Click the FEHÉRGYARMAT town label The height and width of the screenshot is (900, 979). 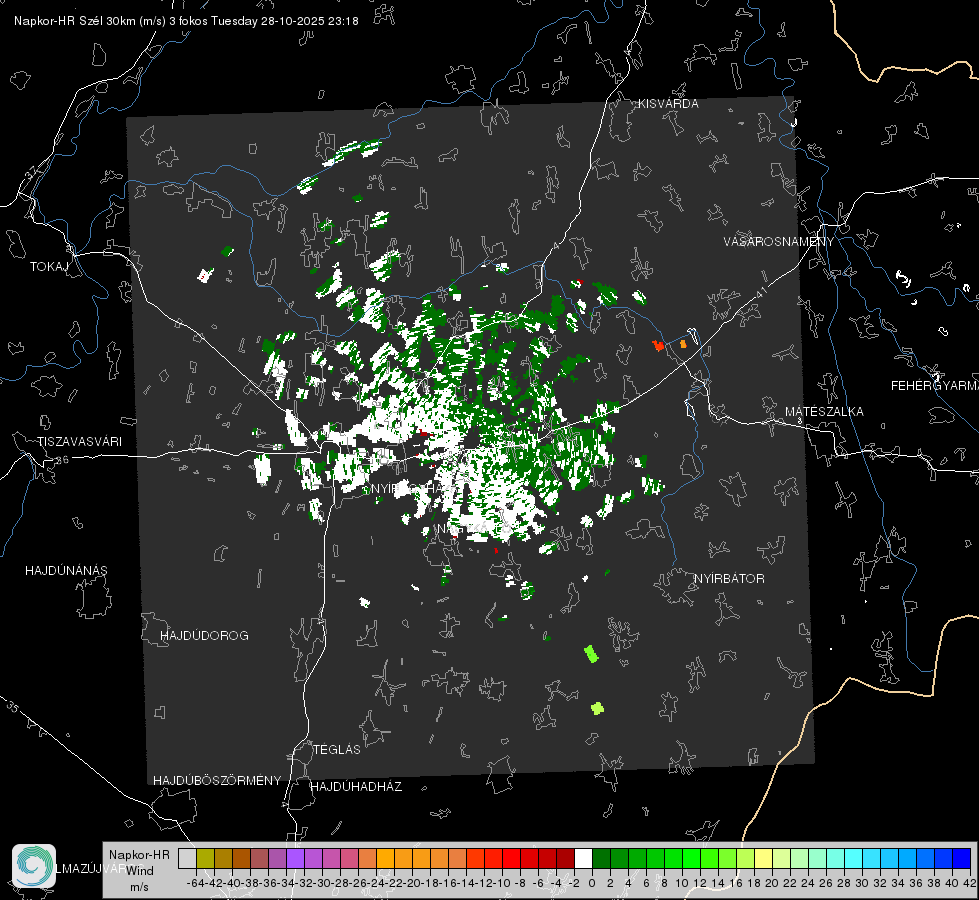(x=935, y=386)
